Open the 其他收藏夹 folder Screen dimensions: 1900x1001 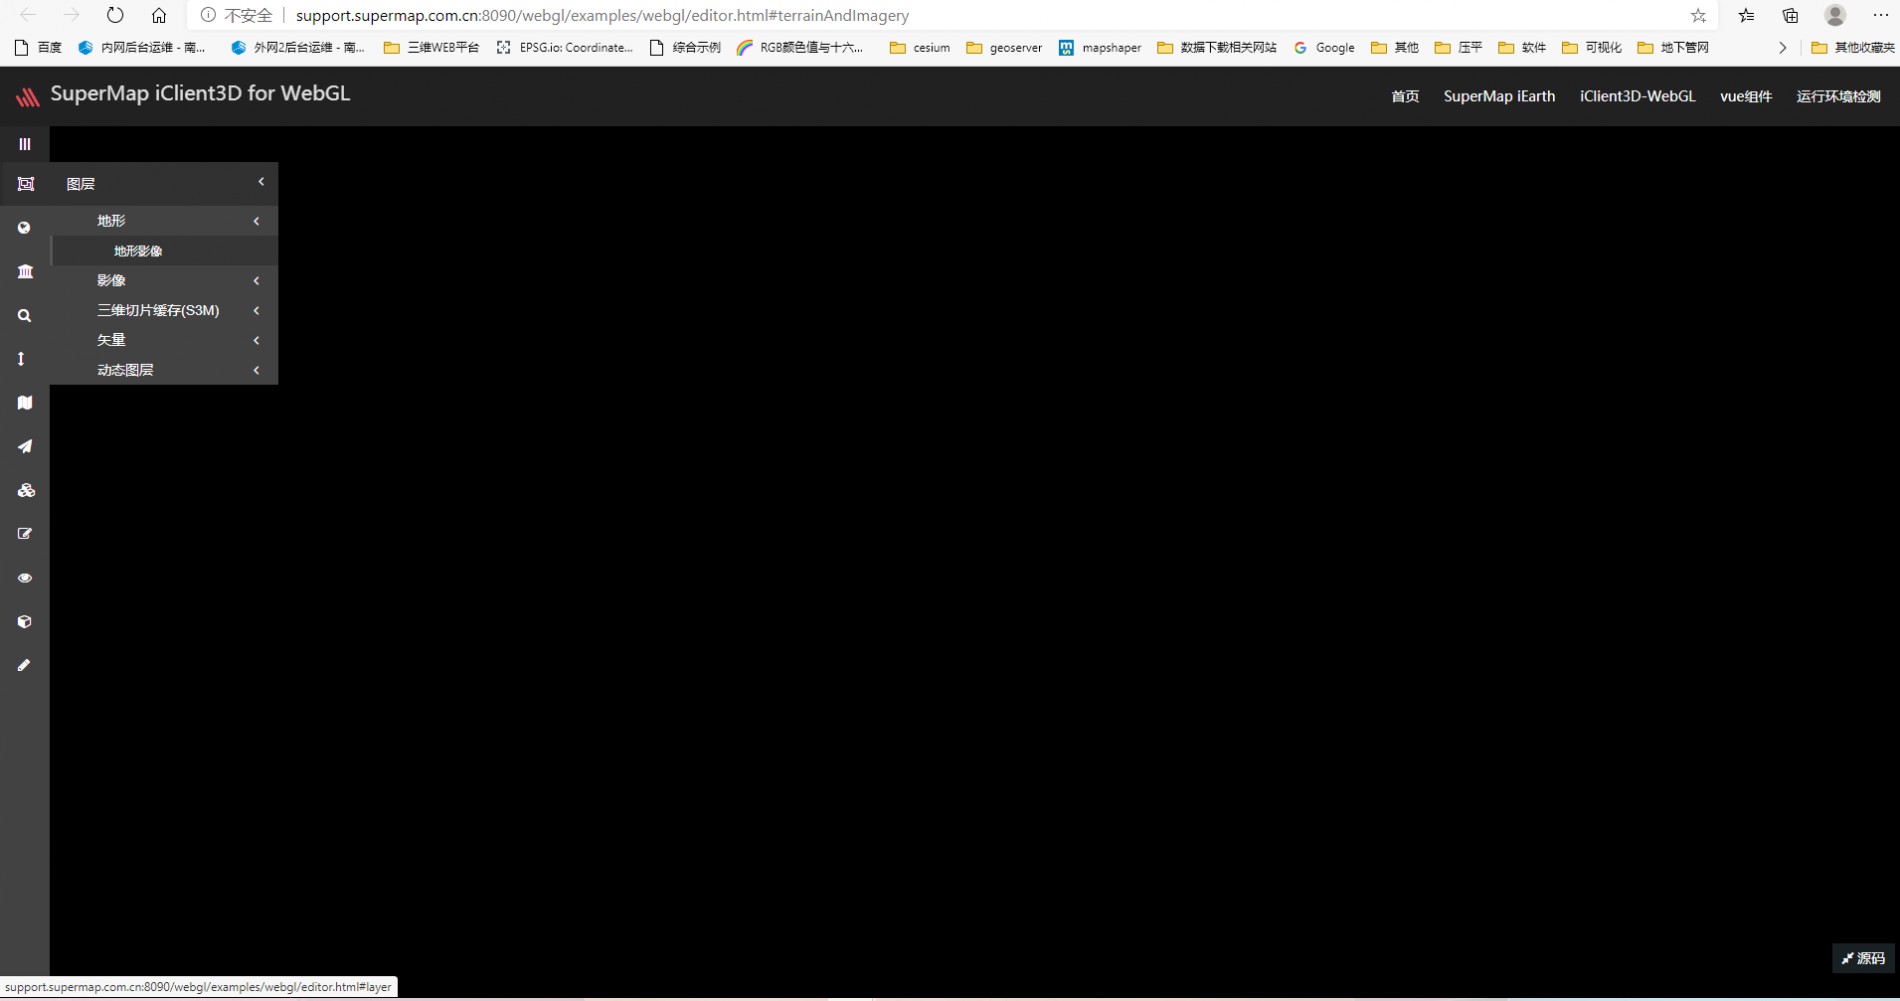click(x=1853, y=47)
